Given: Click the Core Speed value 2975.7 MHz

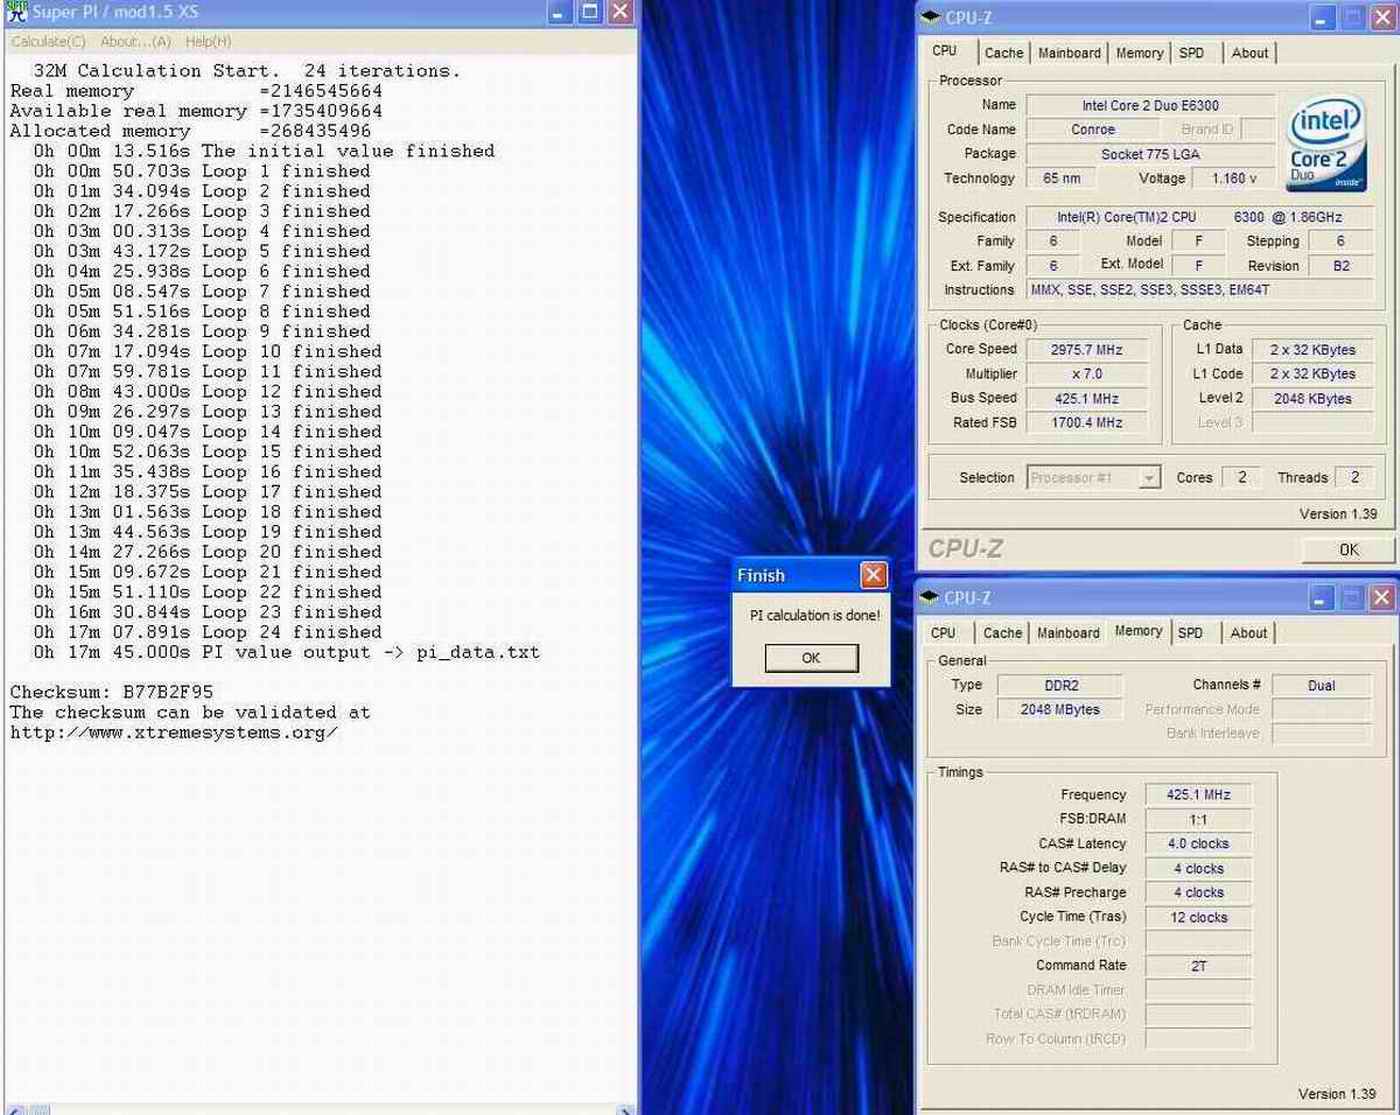Looking at the screenshot, I should click(x=1086, y=350).
